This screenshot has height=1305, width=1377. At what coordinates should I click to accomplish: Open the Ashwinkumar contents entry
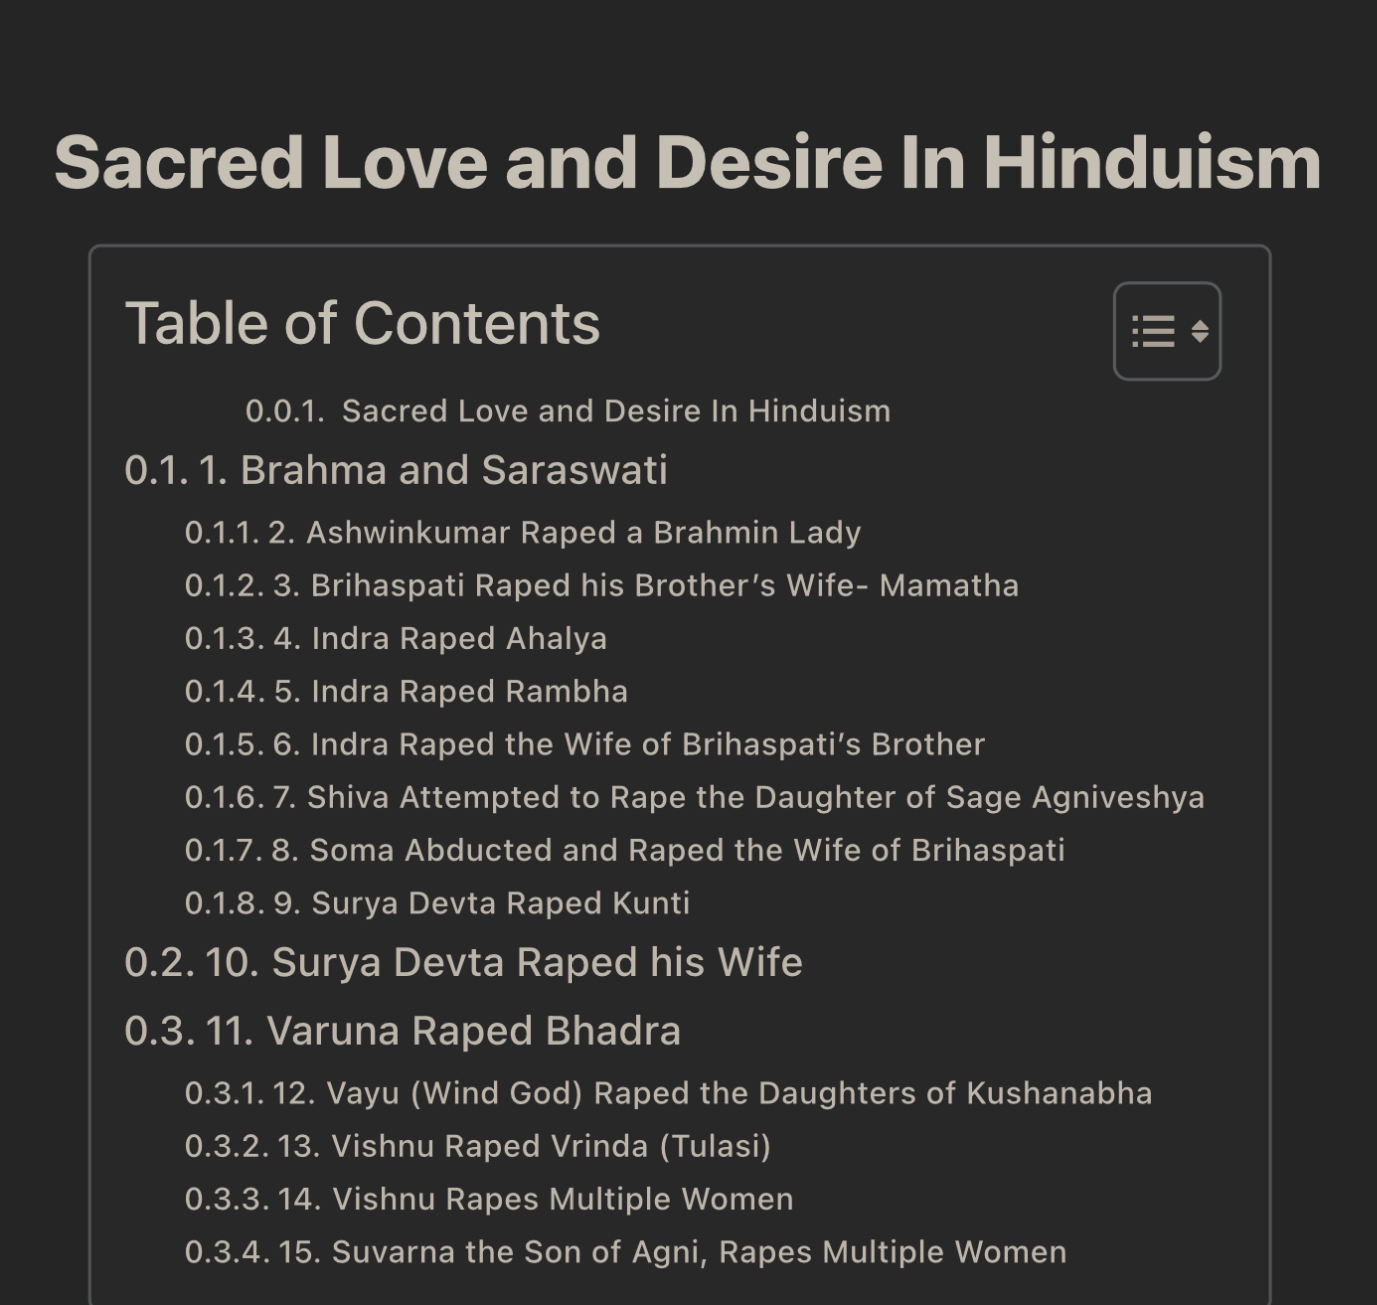coord(522,532)
